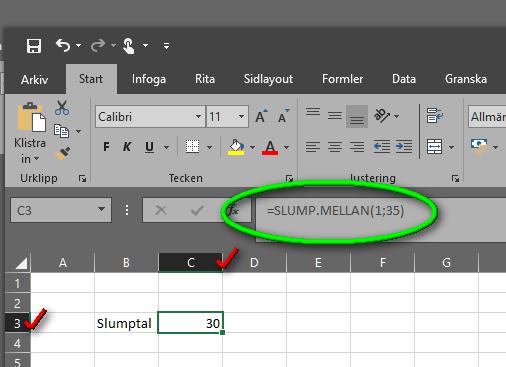Increase the cell indent
506x367 pixels.
coord(404,147)
